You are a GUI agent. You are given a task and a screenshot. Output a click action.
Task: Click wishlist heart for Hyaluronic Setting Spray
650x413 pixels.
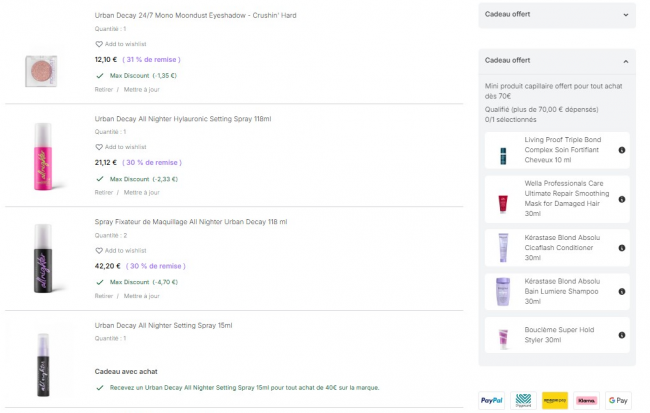(x=99, y=148)
